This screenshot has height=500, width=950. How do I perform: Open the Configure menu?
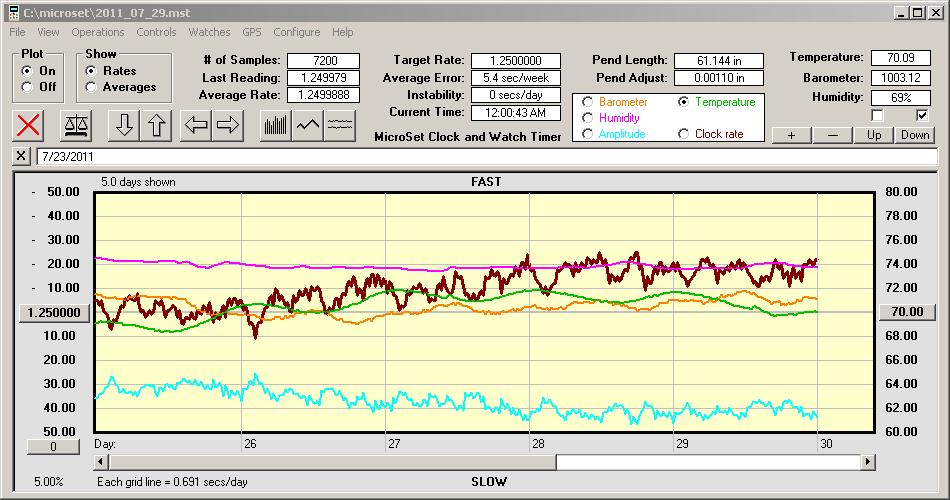pos(296,32)
